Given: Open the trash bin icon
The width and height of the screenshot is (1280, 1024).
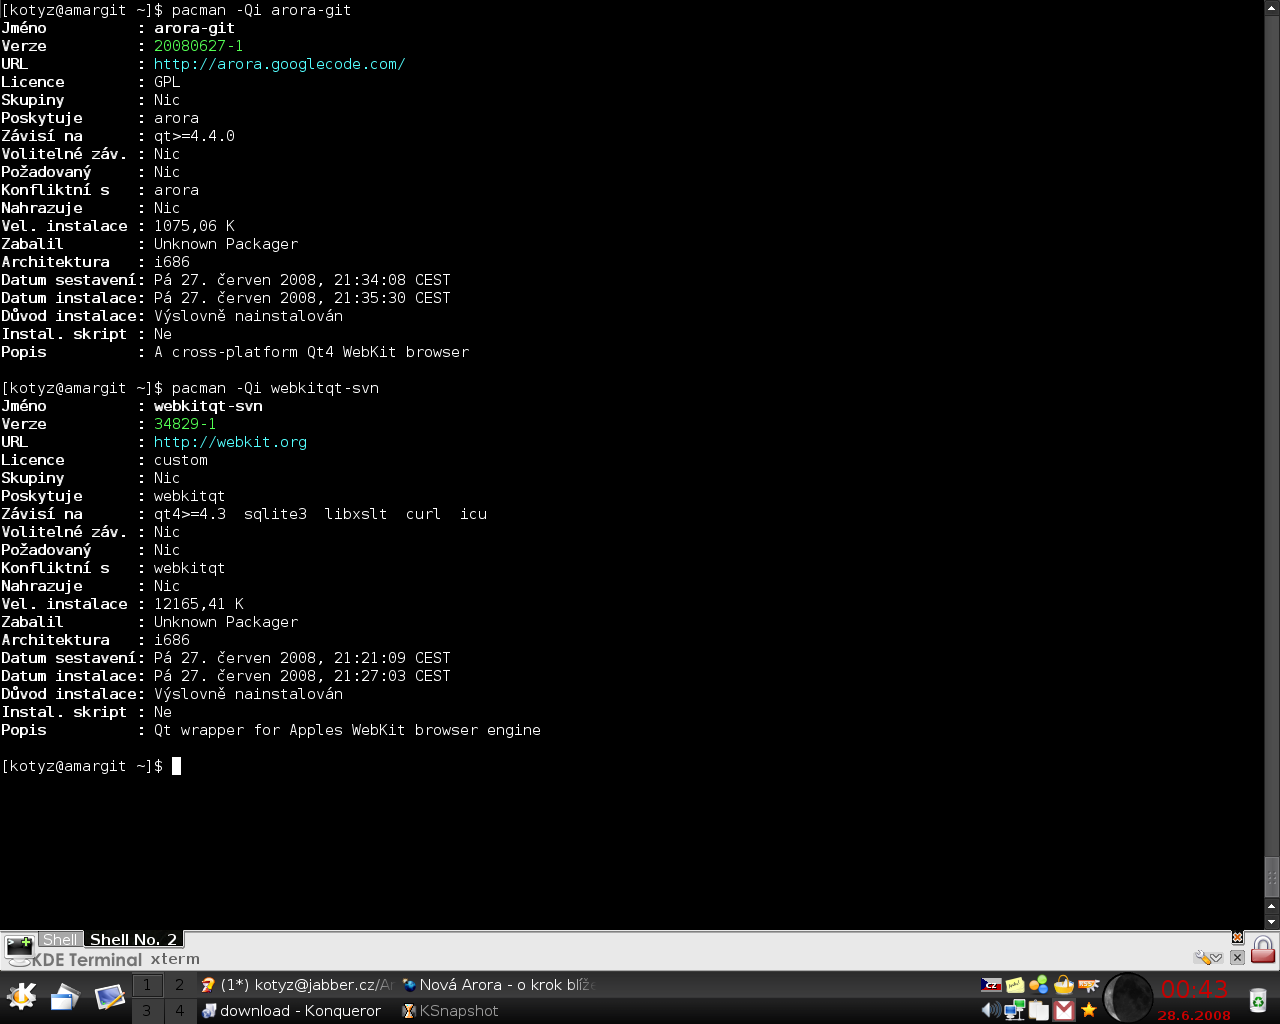Looking at the screenshot, I should point(1258,998).
